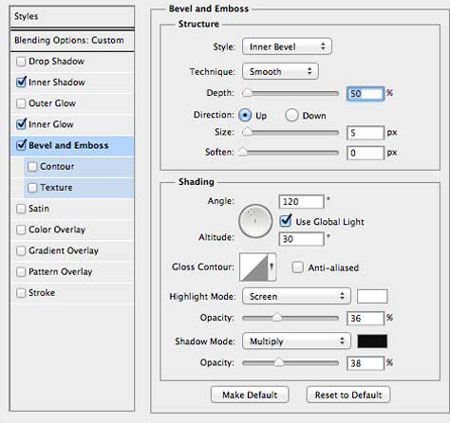Select Blending Options: Custom in the list

tap(72, 41)
